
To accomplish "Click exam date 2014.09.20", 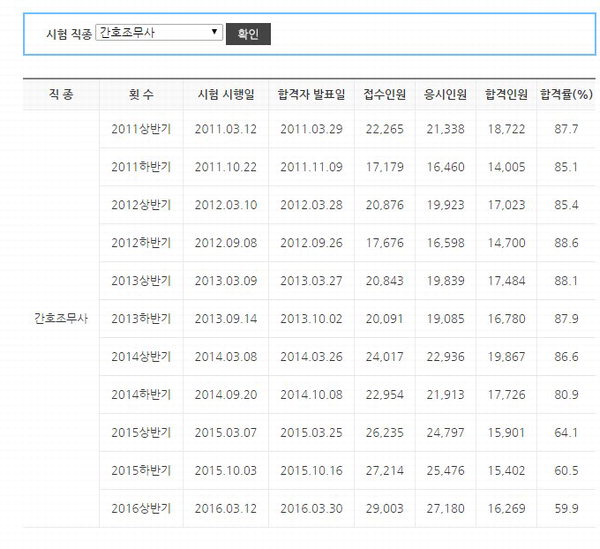I will 226,394.
